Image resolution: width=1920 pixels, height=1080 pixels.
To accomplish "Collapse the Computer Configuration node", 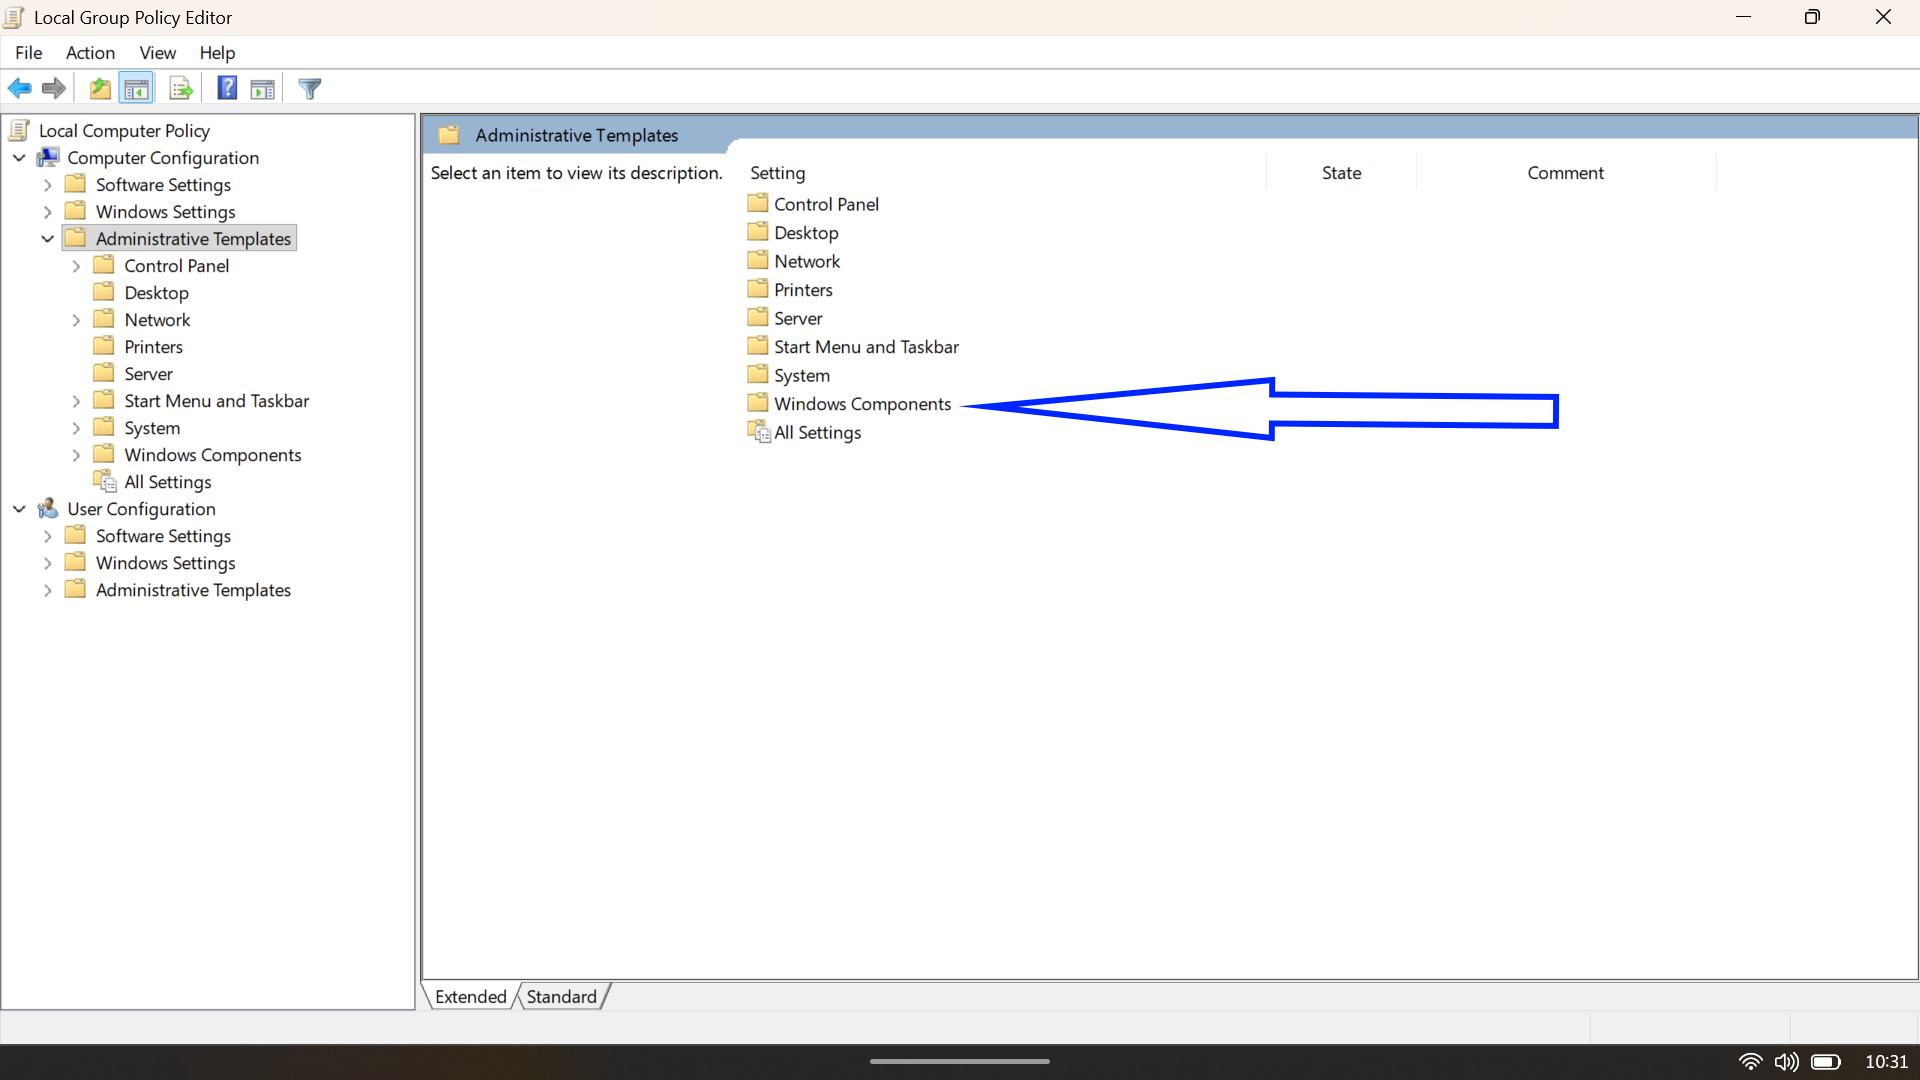I will (18, 158).
